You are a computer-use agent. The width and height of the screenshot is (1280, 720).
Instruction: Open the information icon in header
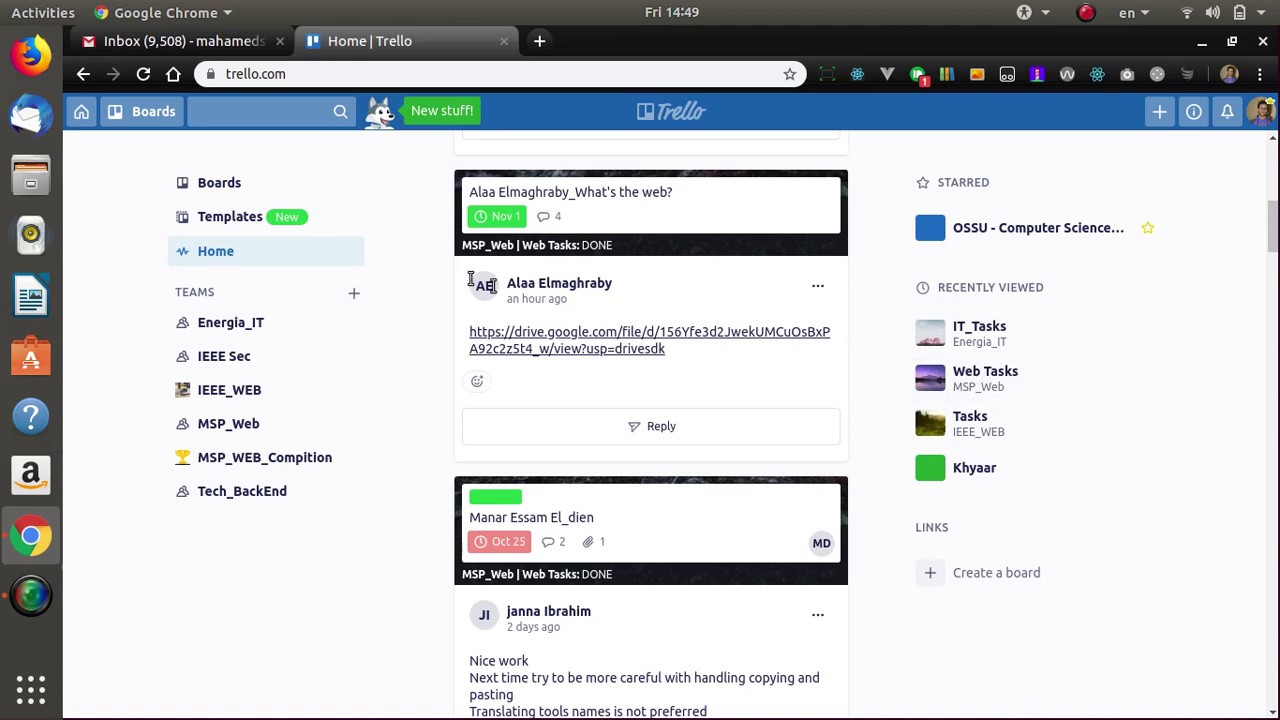(1193, 112)
